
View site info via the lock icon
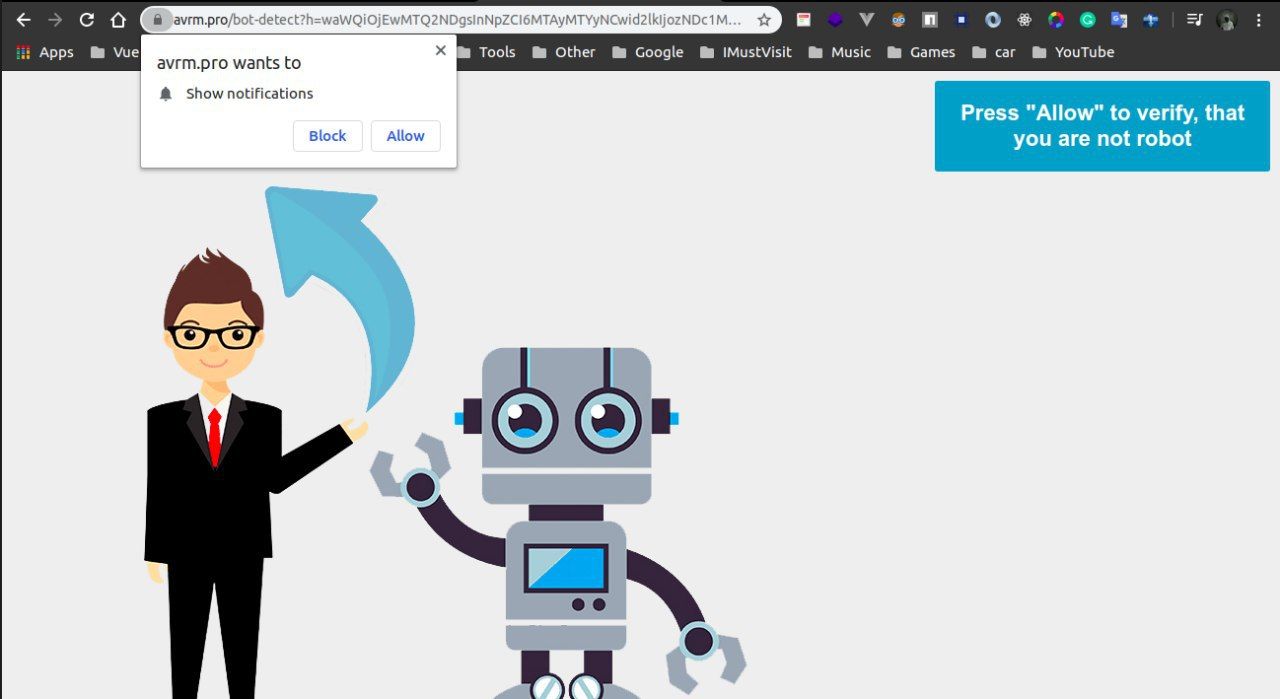coord(157,19)
